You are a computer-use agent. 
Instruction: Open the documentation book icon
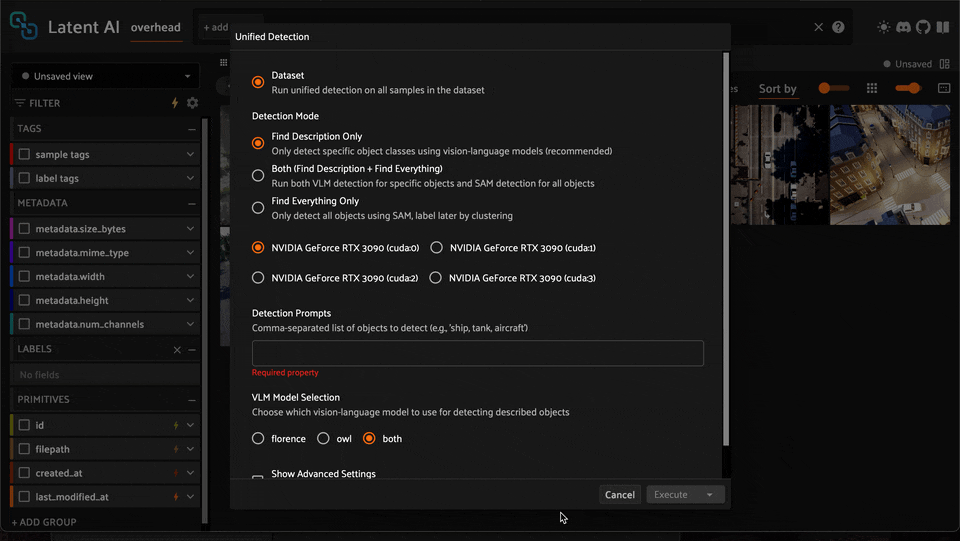pyautogui.click(x=943, y=27)
